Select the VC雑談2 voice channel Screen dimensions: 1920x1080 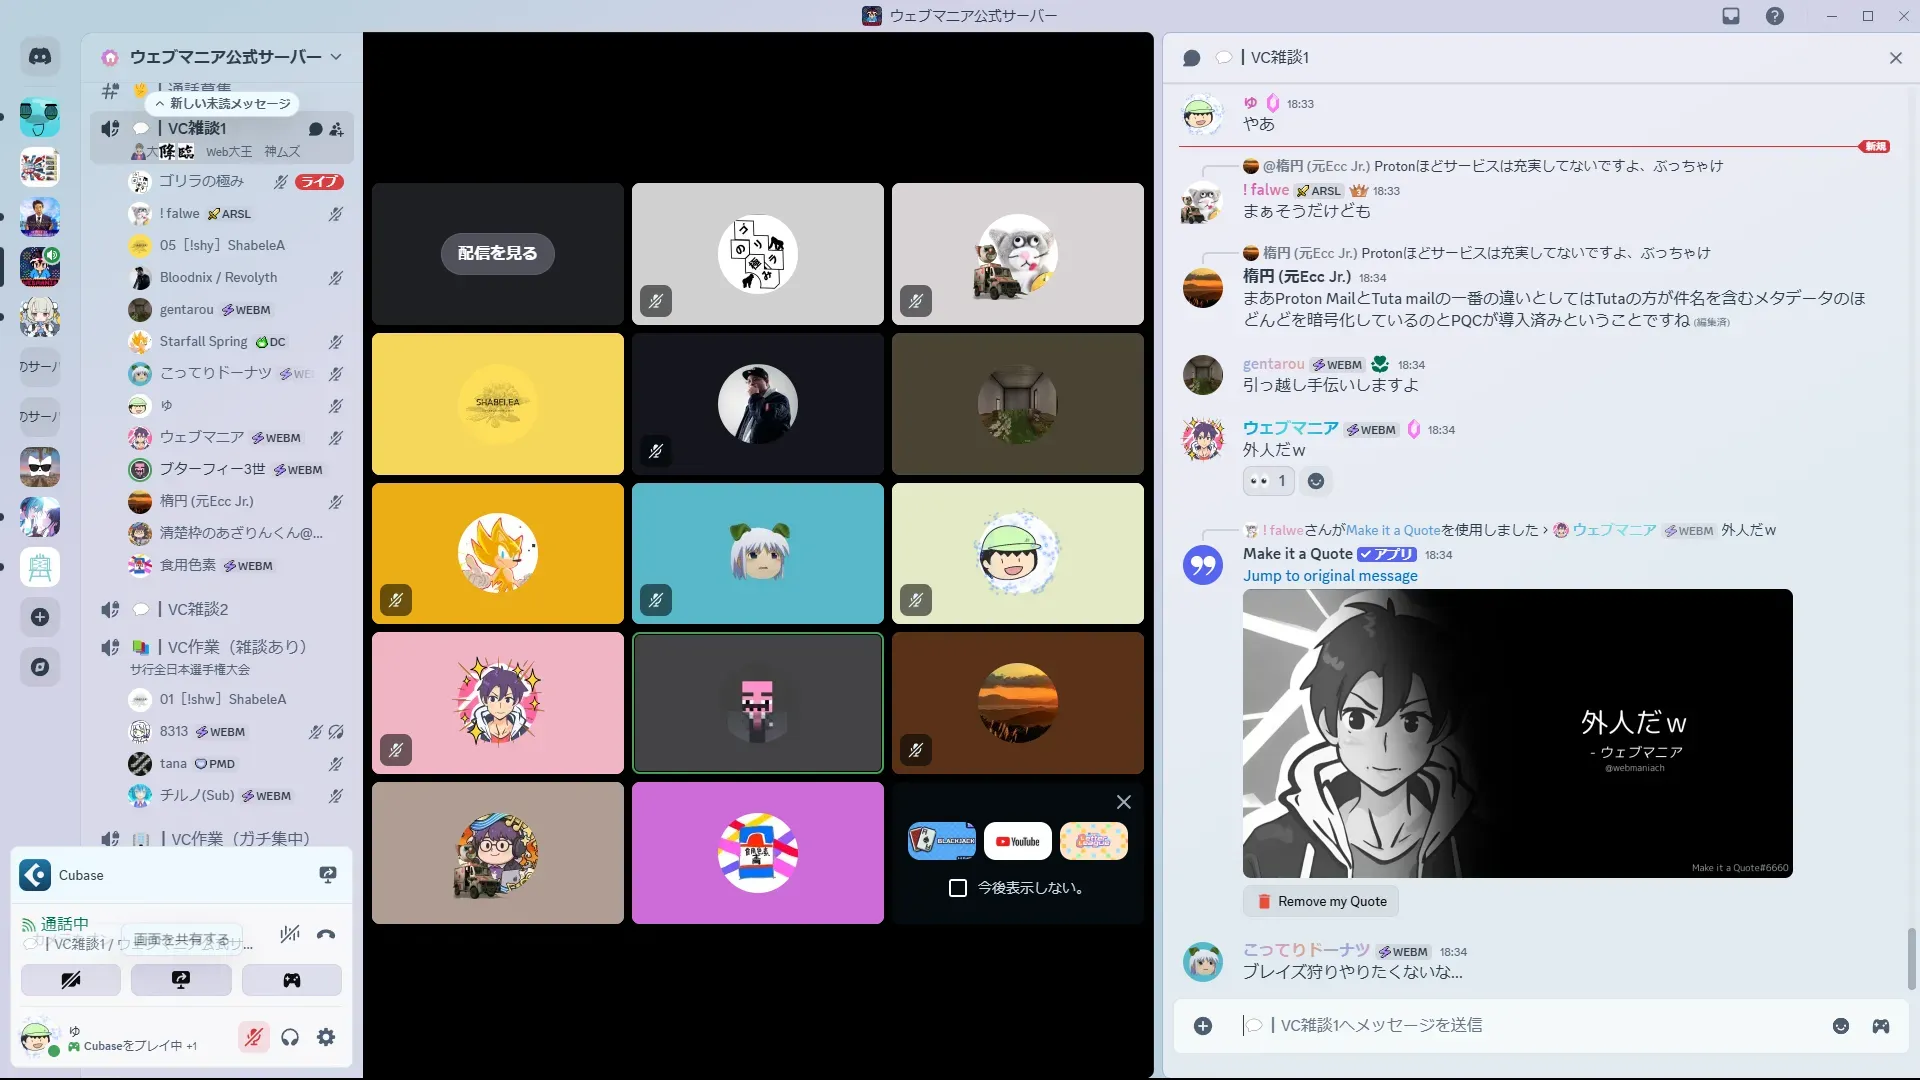click(197, 609)
